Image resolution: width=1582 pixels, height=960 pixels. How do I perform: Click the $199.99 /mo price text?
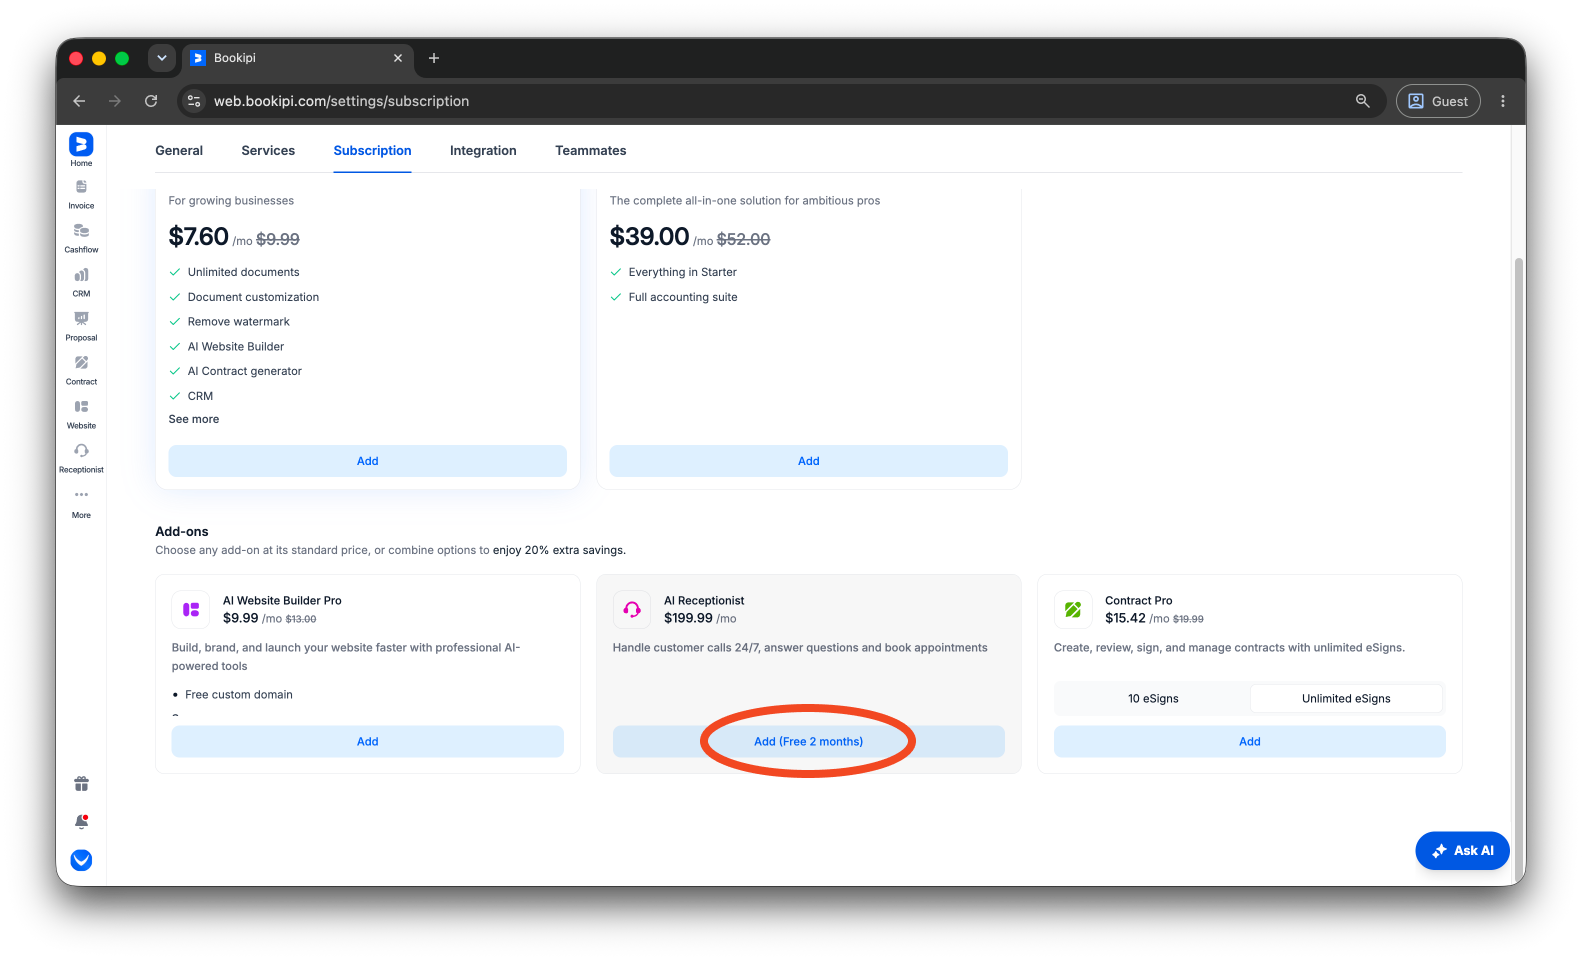700,618
